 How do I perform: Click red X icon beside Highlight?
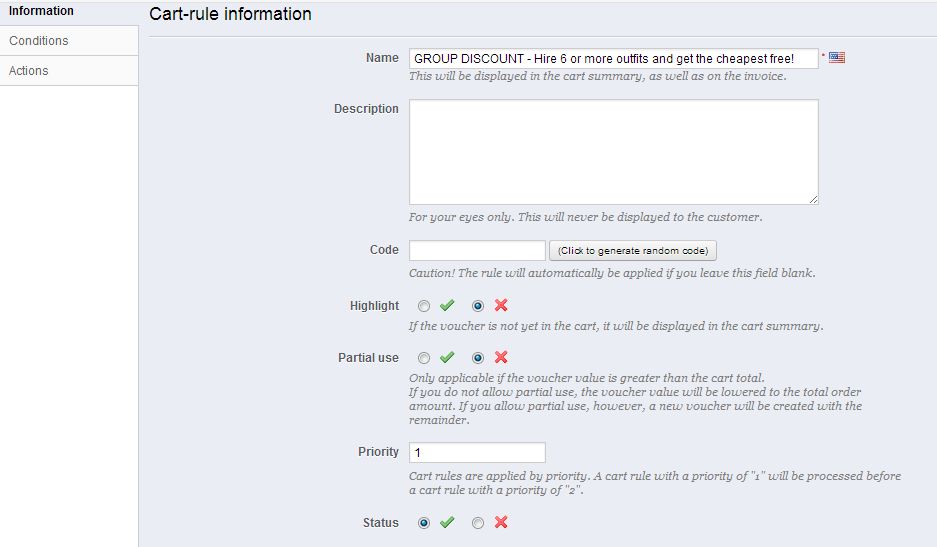[501, 306]
